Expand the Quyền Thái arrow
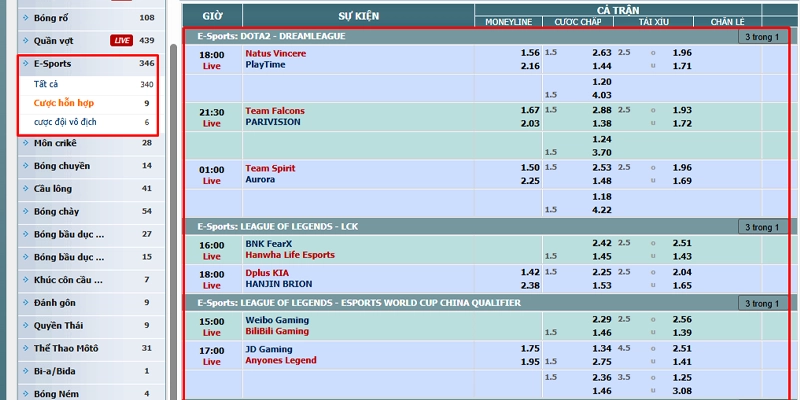Screen dimensions: 800x400 tap(26, 325)
